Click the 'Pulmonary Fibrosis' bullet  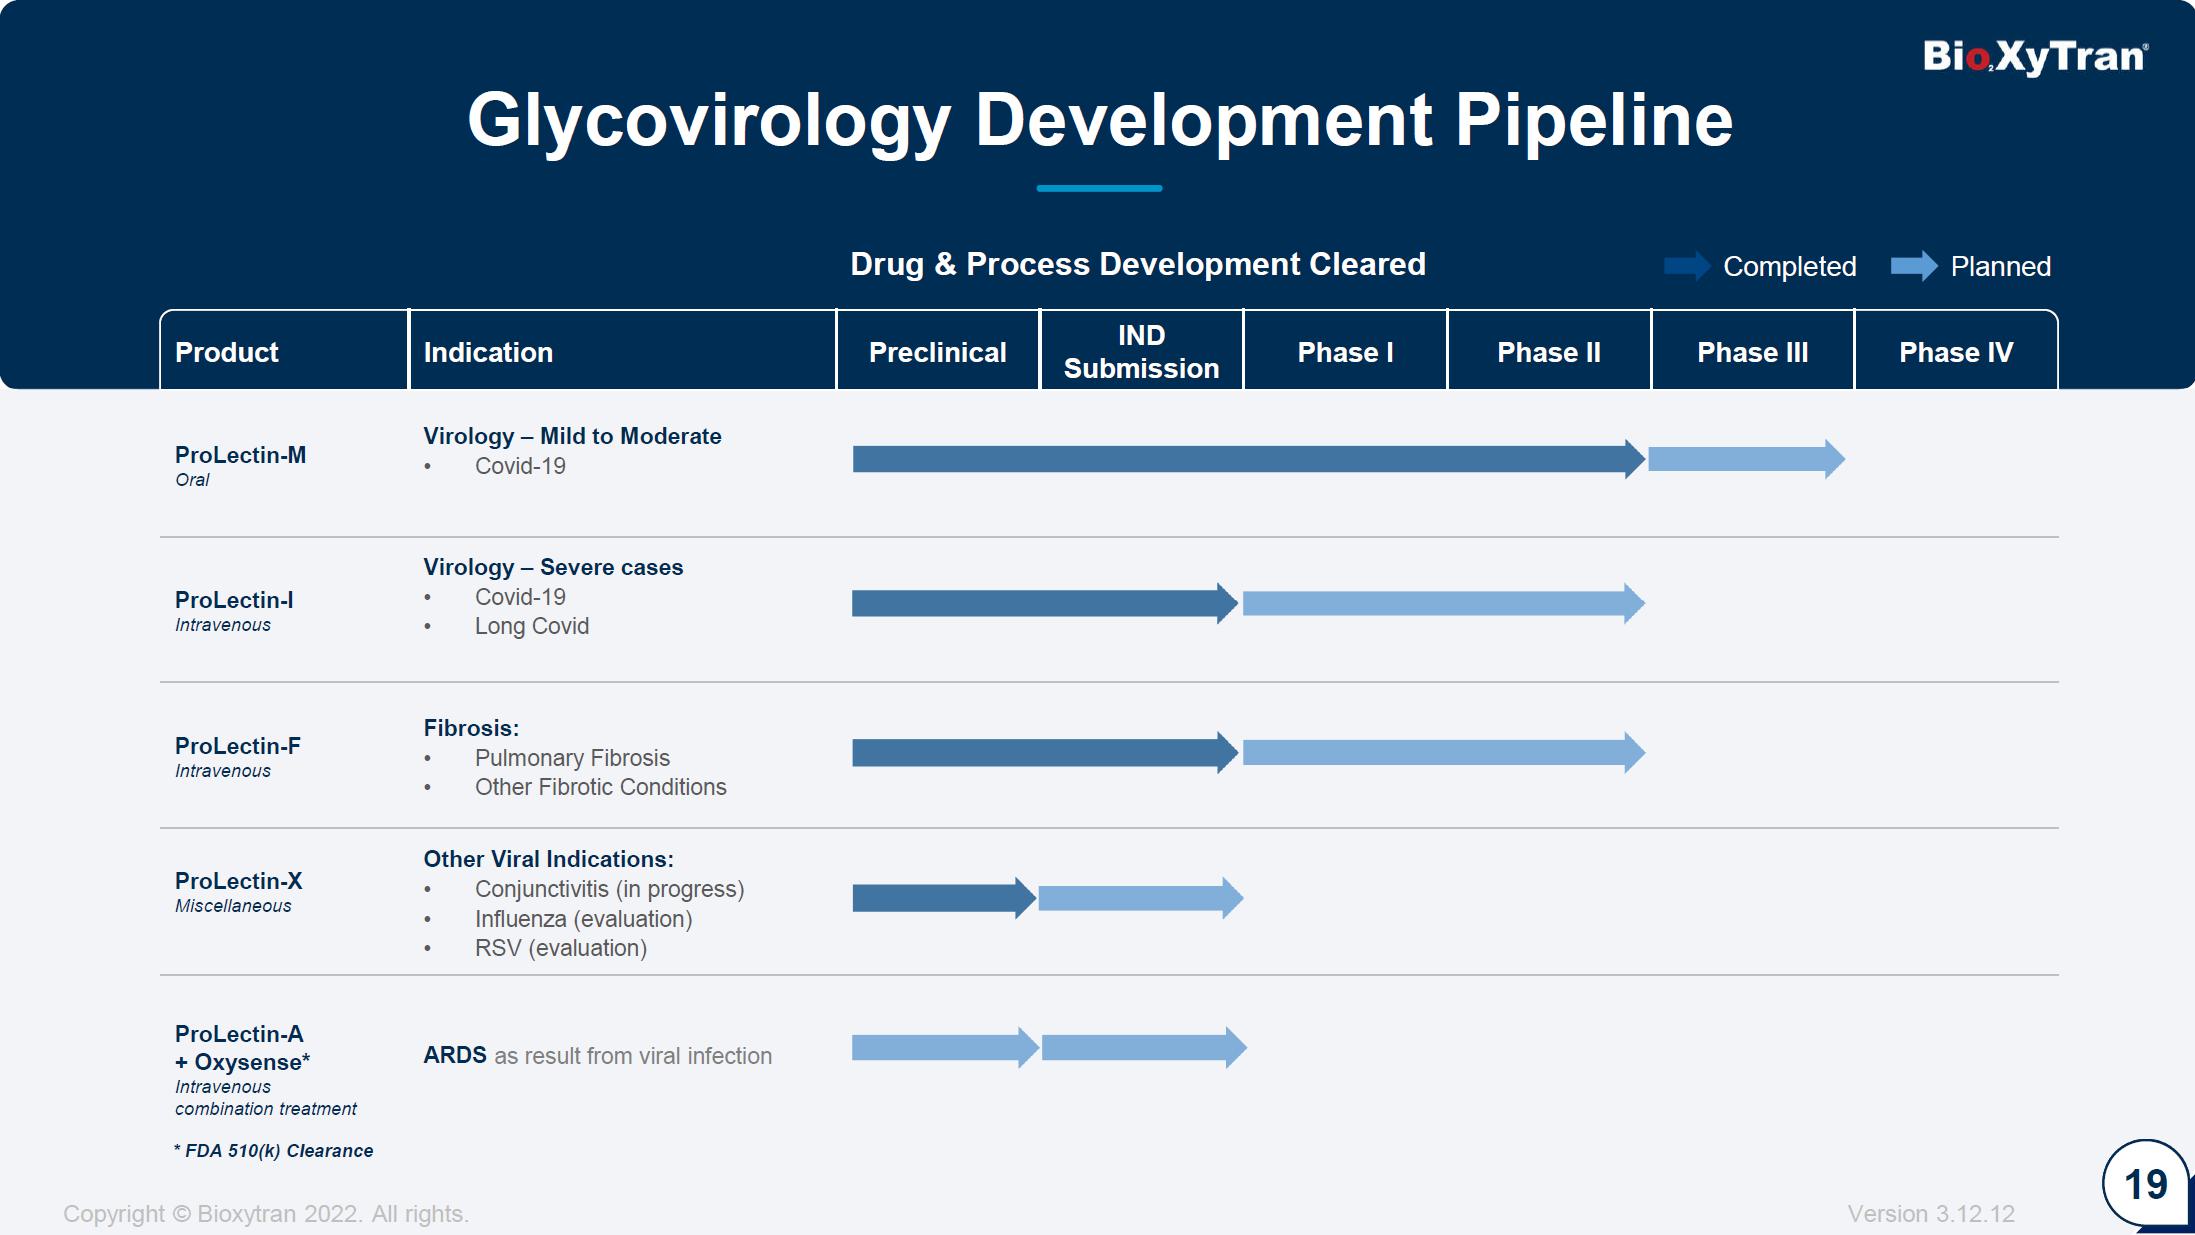pyautogui.click(x=572, y=758)
